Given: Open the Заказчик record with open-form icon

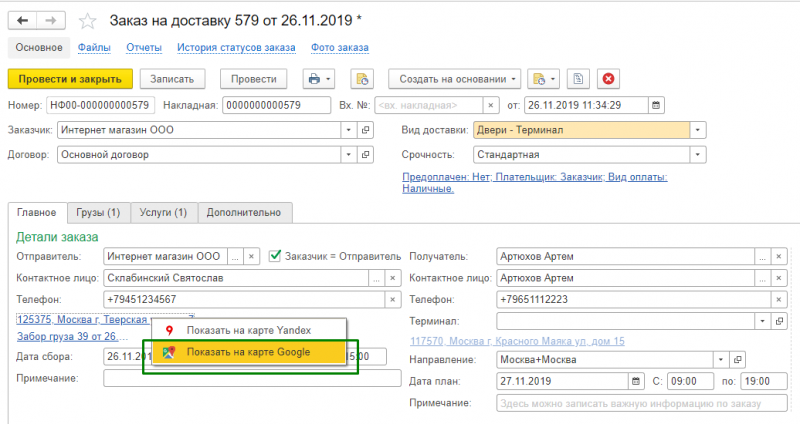Looking at the screenshot, I should tap(365, 129).
